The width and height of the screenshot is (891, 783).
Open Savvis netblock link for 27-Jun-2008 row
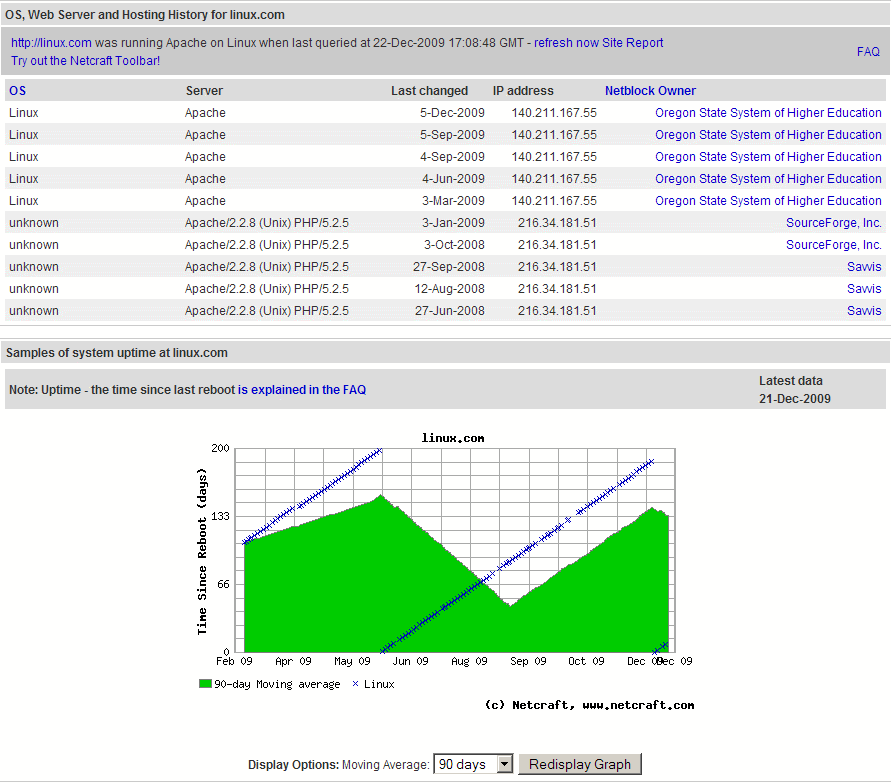[x=864, y=311]
